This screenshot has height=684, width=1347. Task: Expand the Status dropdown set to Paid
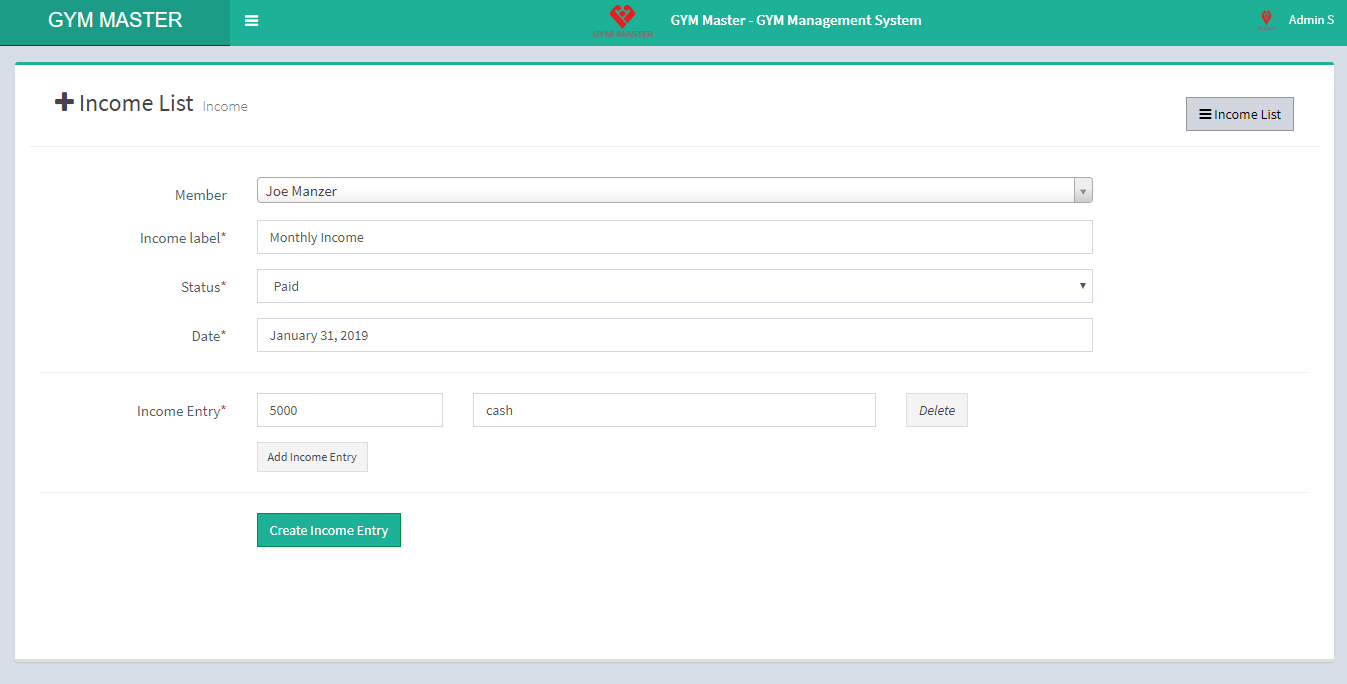tap(674, 286)
